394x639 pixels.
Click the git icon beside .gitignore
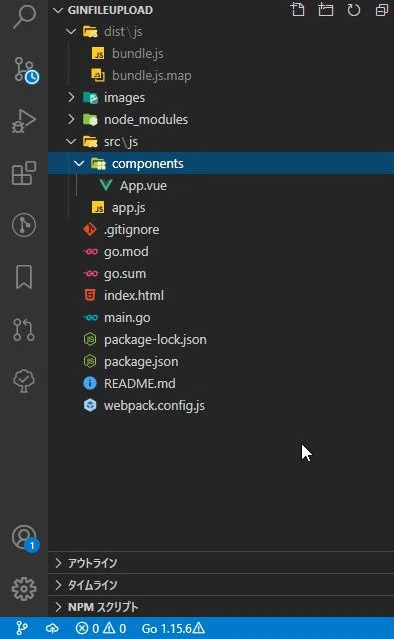coord(90,229)
